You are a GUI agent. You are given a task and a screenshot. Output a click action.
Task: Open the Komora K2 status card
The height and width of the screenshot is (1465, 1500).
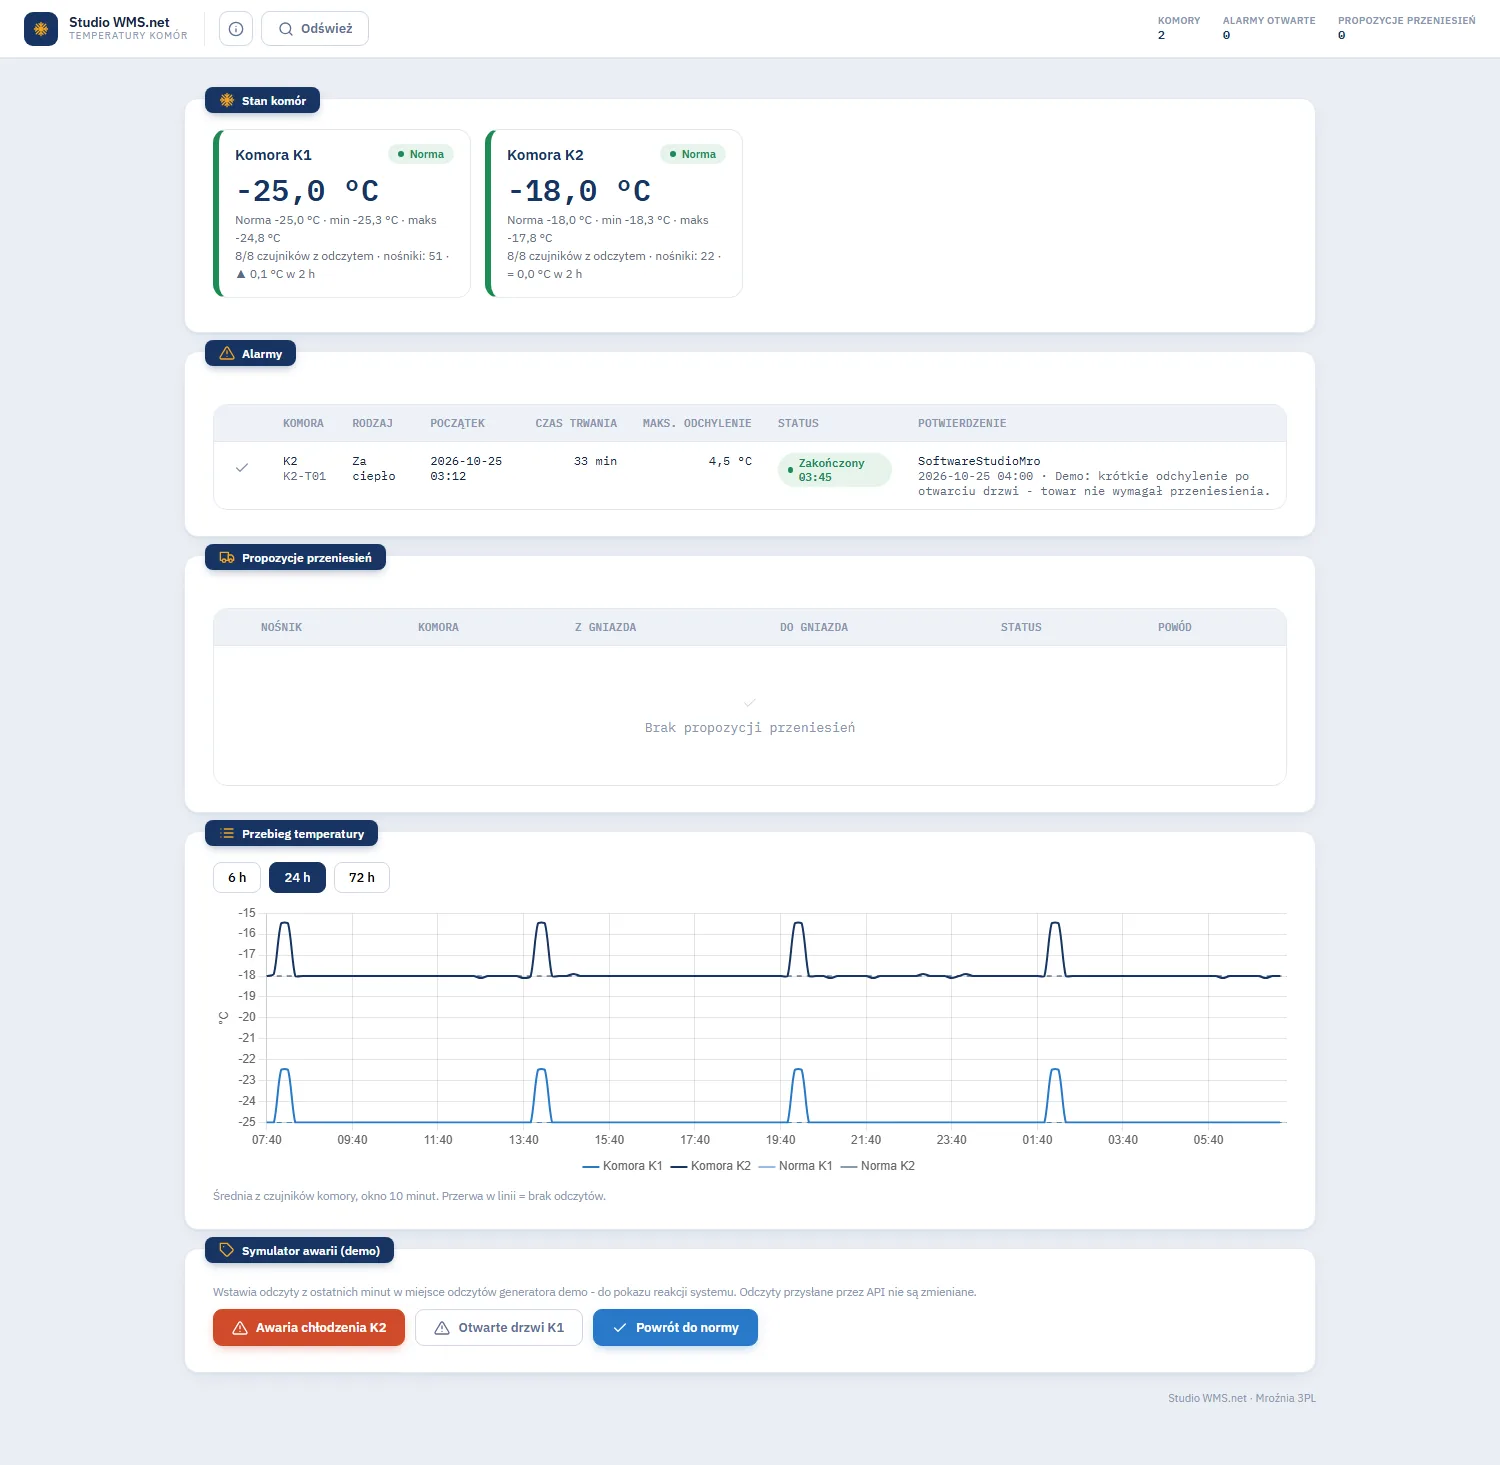pyautogui.click(x=614, y=213)
